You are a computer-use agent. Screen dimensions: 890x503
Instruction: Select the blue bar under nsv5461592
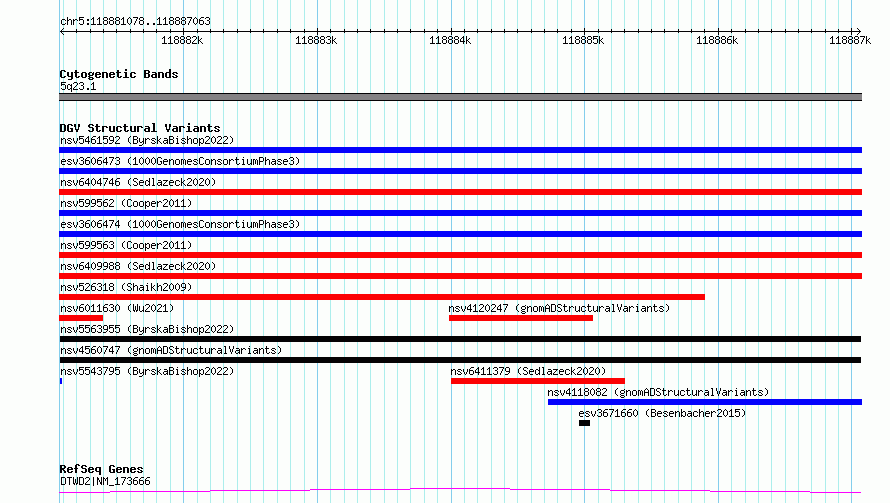click(460, 150)
